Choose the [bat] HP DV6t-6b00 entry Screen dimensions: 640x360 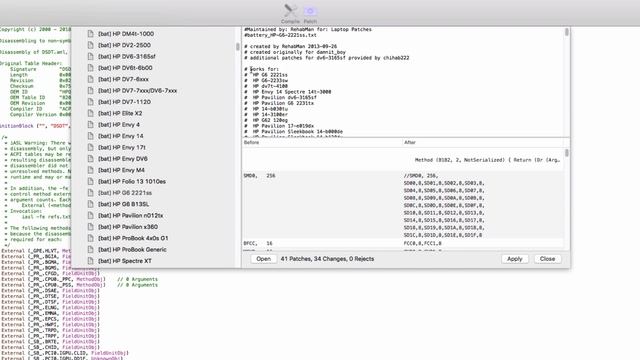pos(125,68)
